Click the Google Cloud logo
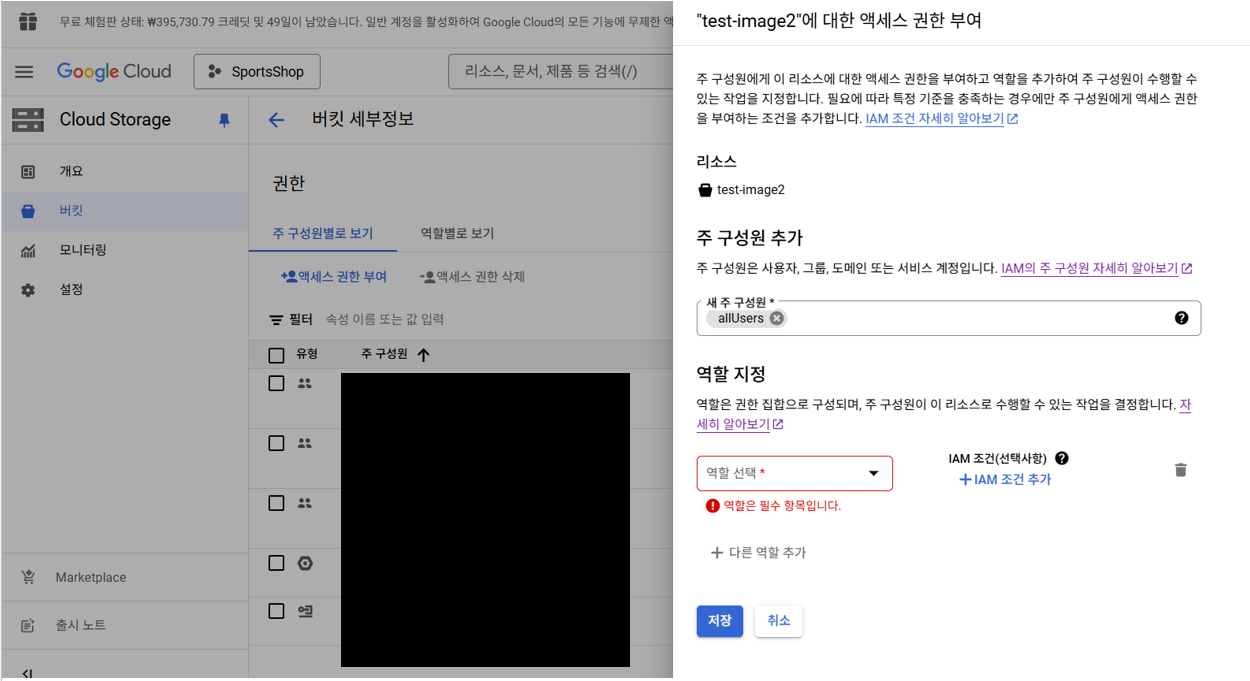 (x=114, y=72)
